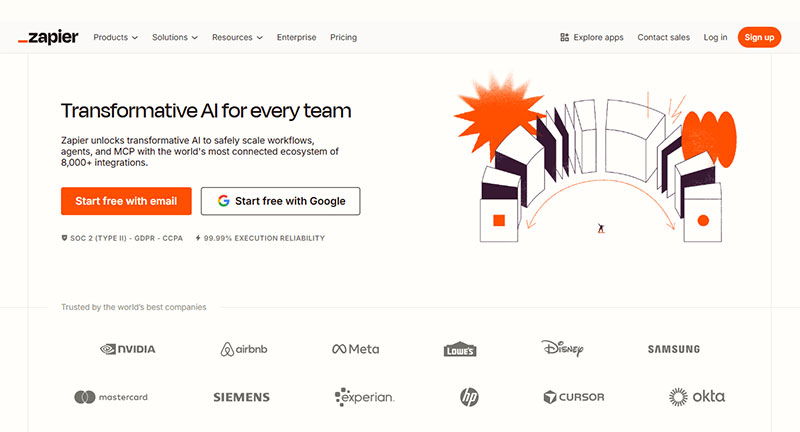This screenshot has height=432, width=800.
Task: Click the HP logo
Action: [x=469, y=397]
